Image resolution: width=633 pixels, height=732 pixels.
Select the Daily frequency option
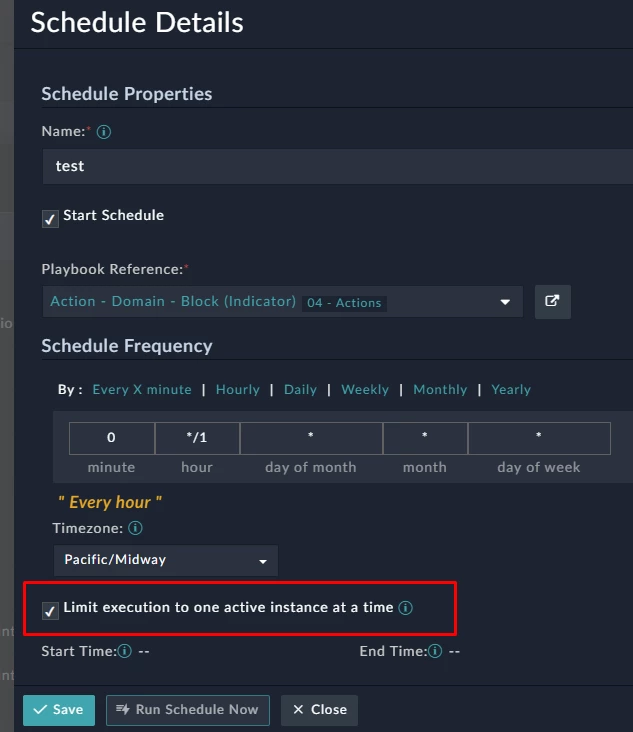(x=301, y=389)
